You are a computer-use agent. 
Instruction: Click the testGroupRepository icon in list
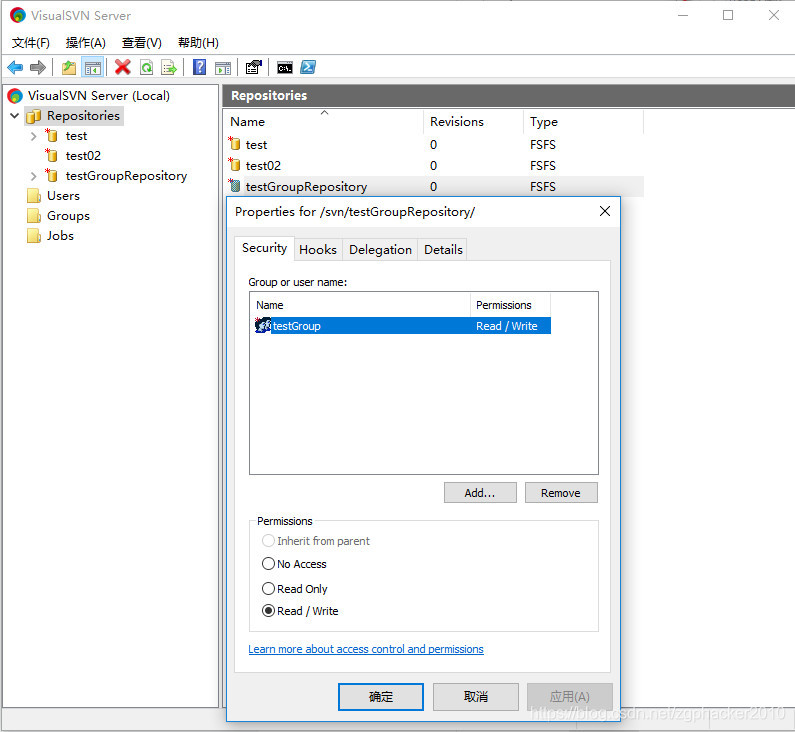click(234, 186)
